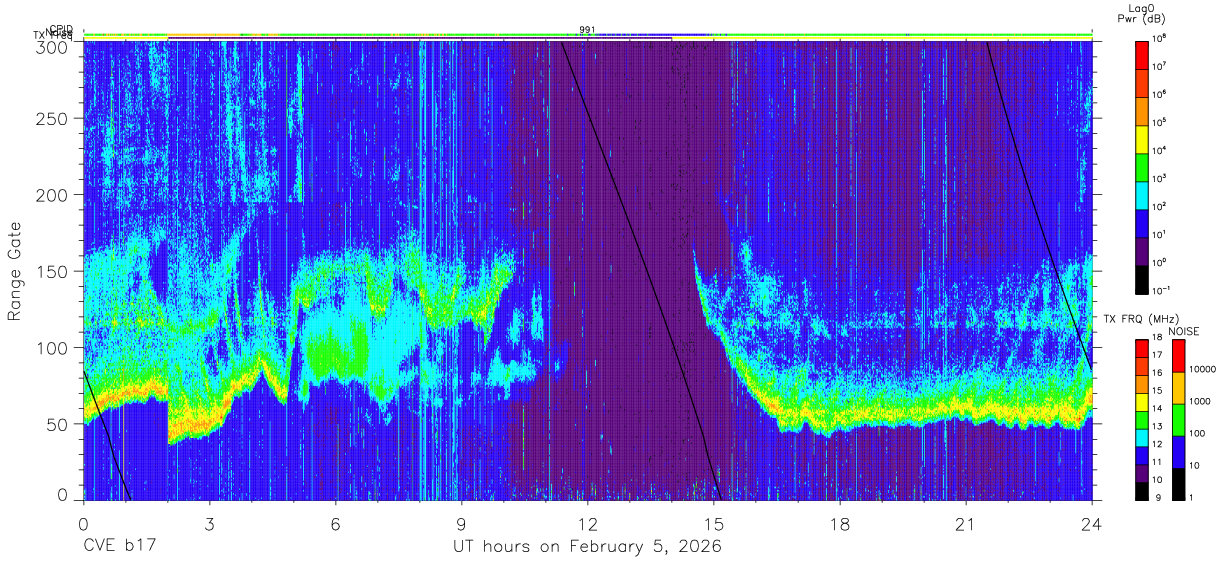Image resolution: width=1228 pixels, height=567 pixels.
Task: Click the black segment of the Lag0 Pwr colorbar
Action: click(1143, 278)
